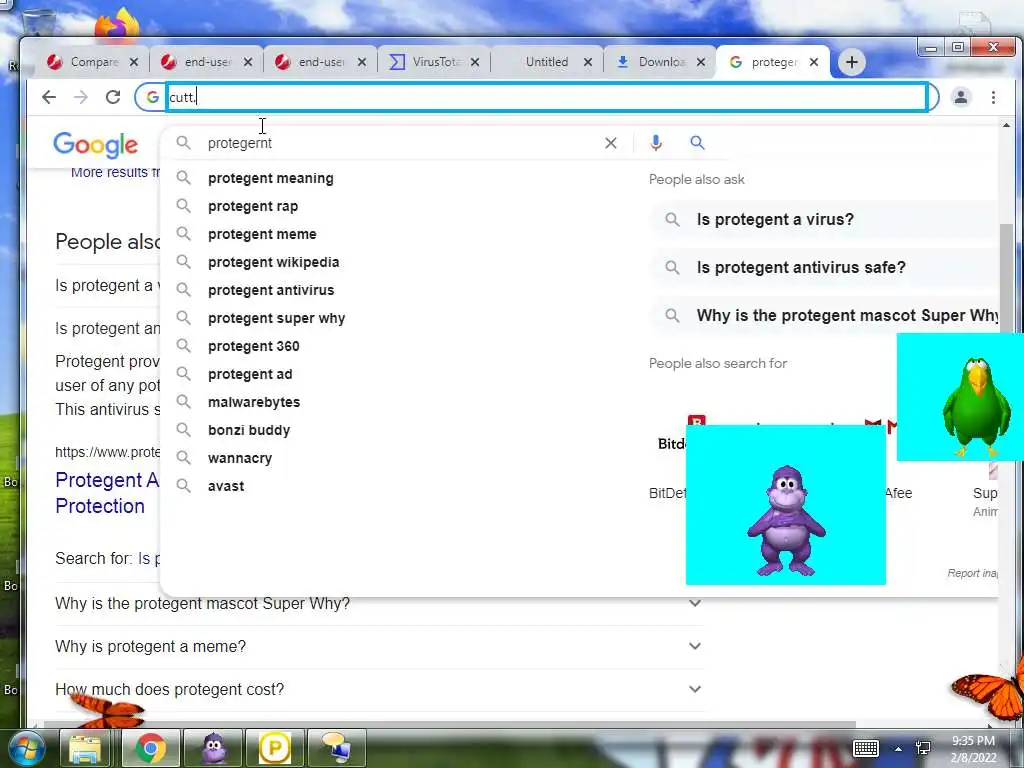Image resolution: width=1024 pixels, height=768 pixels.
Task: Click the 'More results' link
Action: pyautogui.click(x=115, y=172)
